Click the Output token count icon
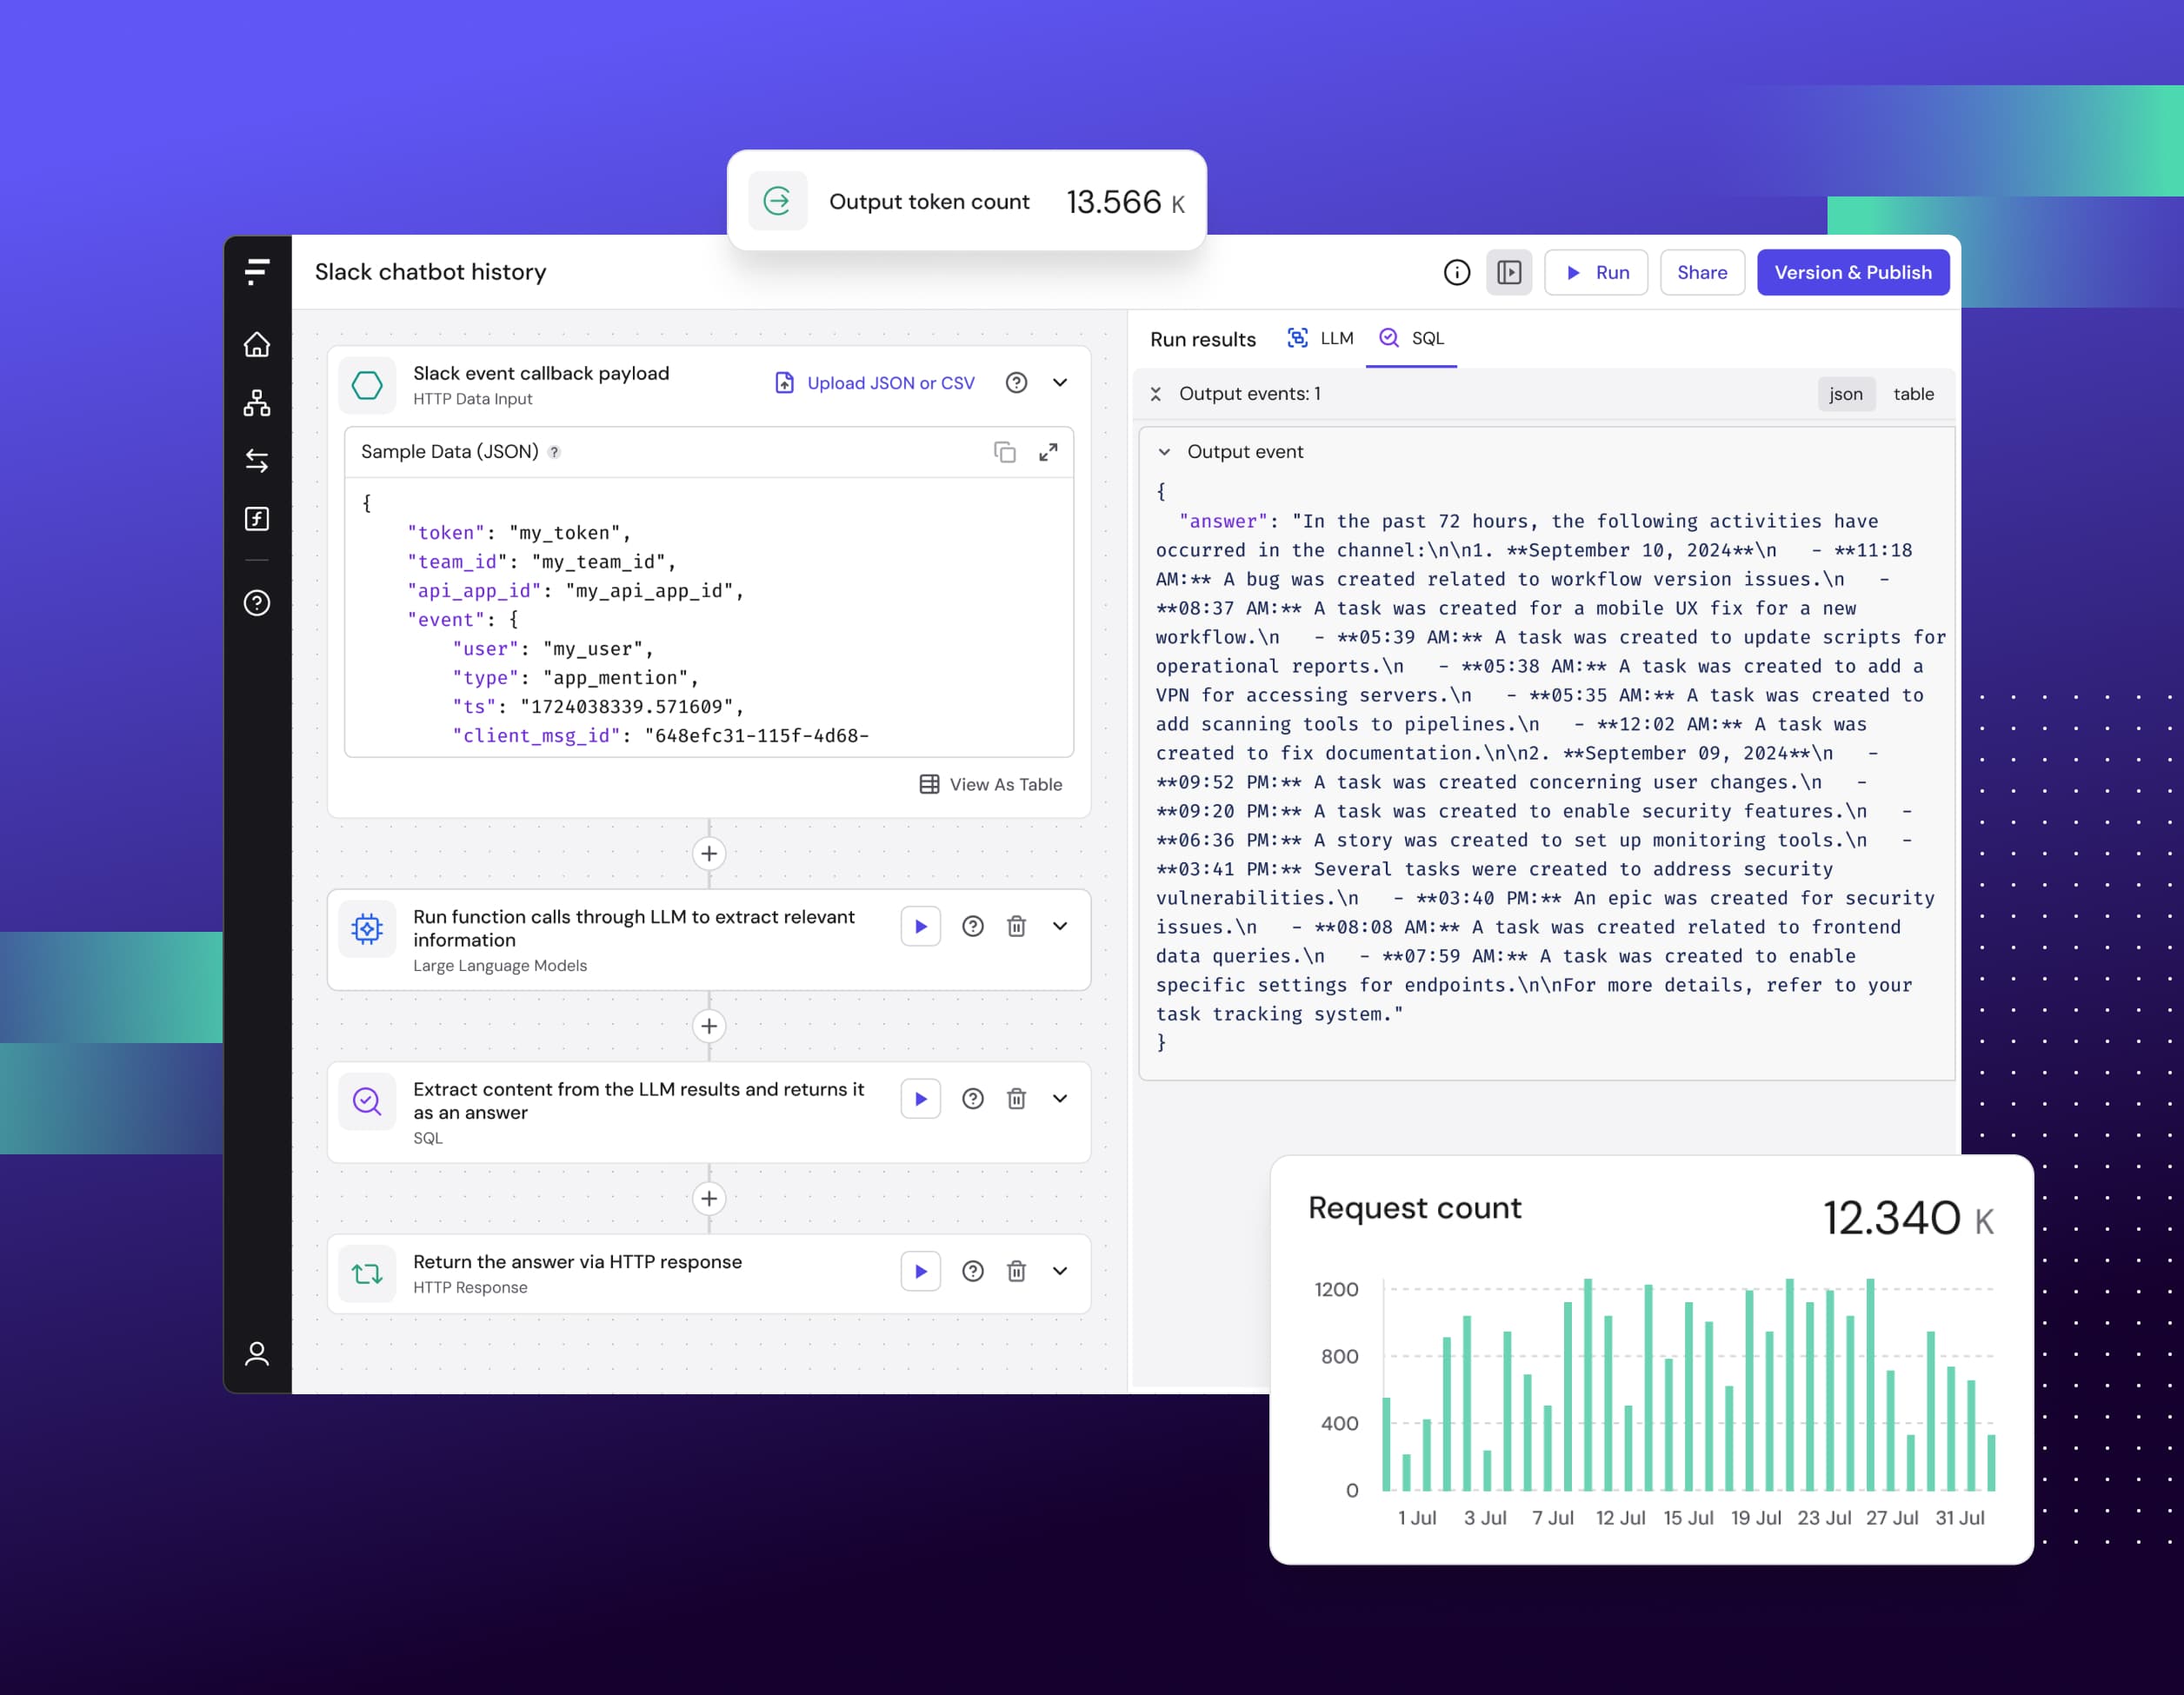2184x1695 pixels. pyautogui.click(x=777, y=201)
